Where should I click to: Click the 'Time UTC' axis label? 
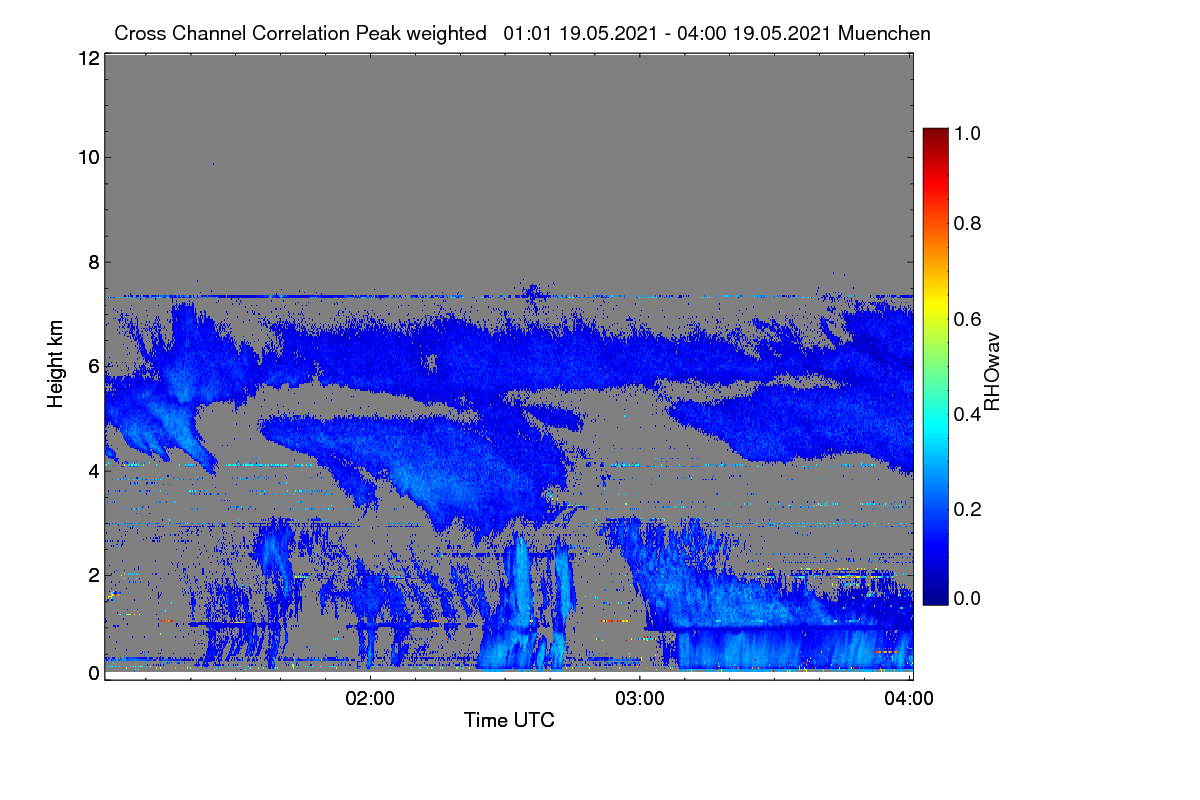509,719
